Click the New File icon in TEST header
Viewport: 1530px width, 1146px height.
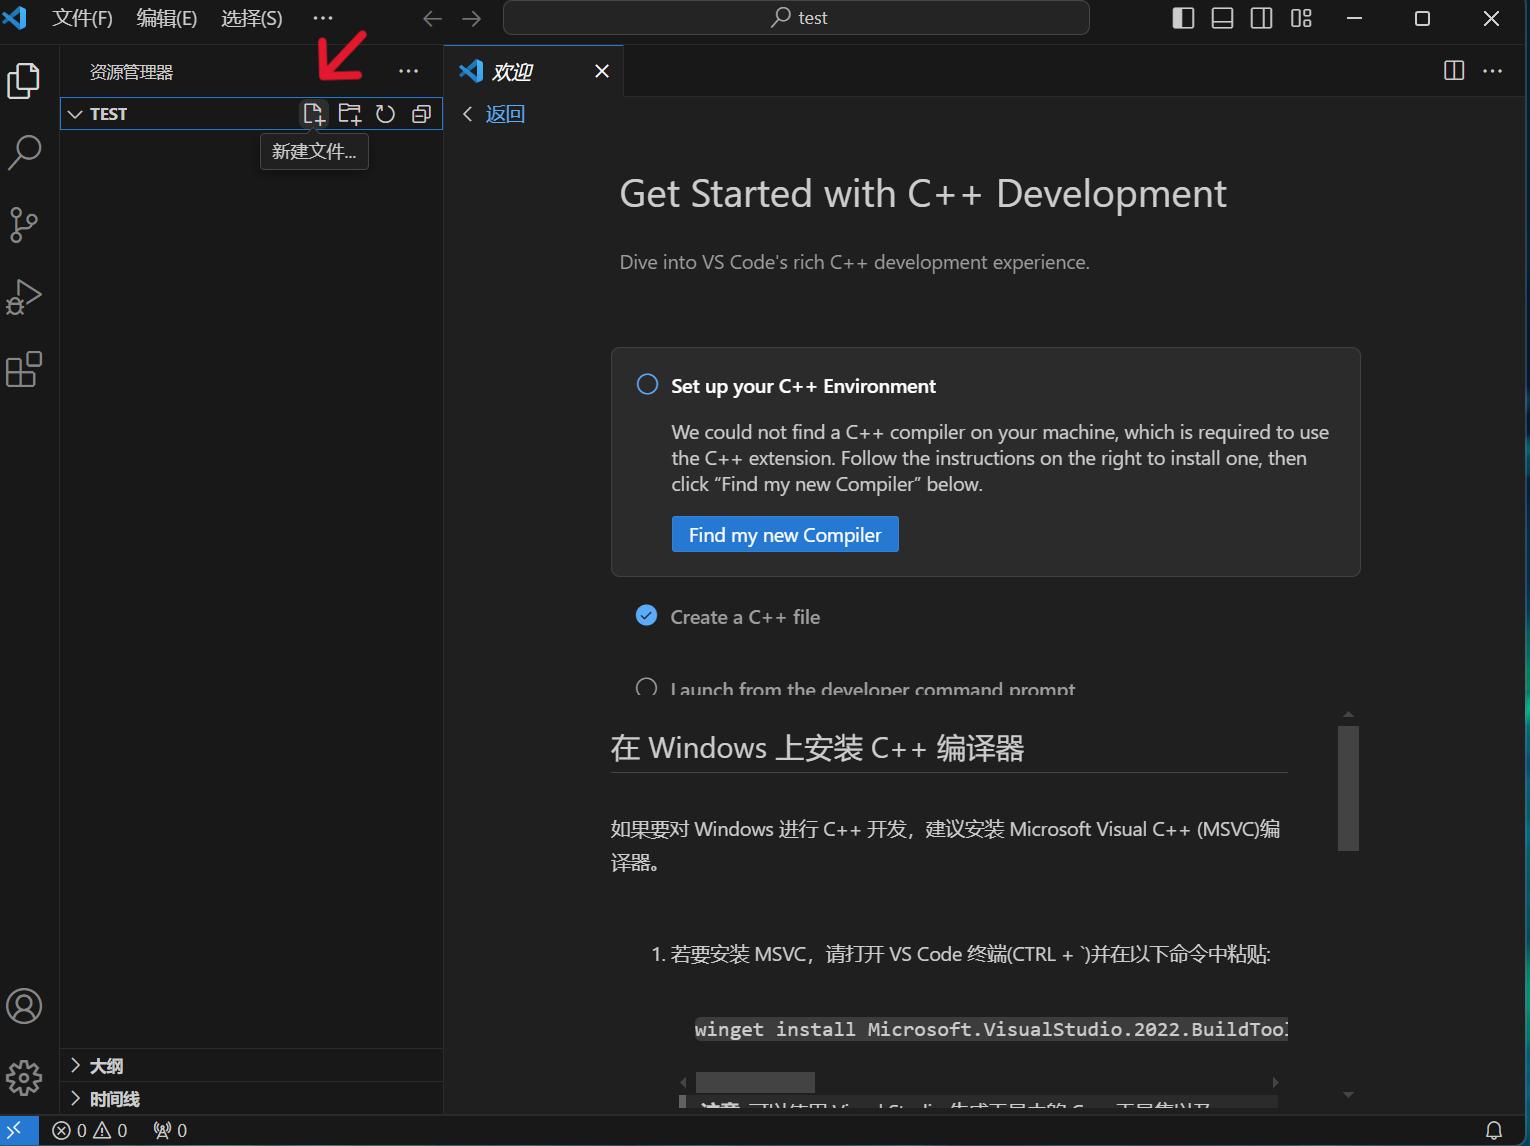point(314,114)
